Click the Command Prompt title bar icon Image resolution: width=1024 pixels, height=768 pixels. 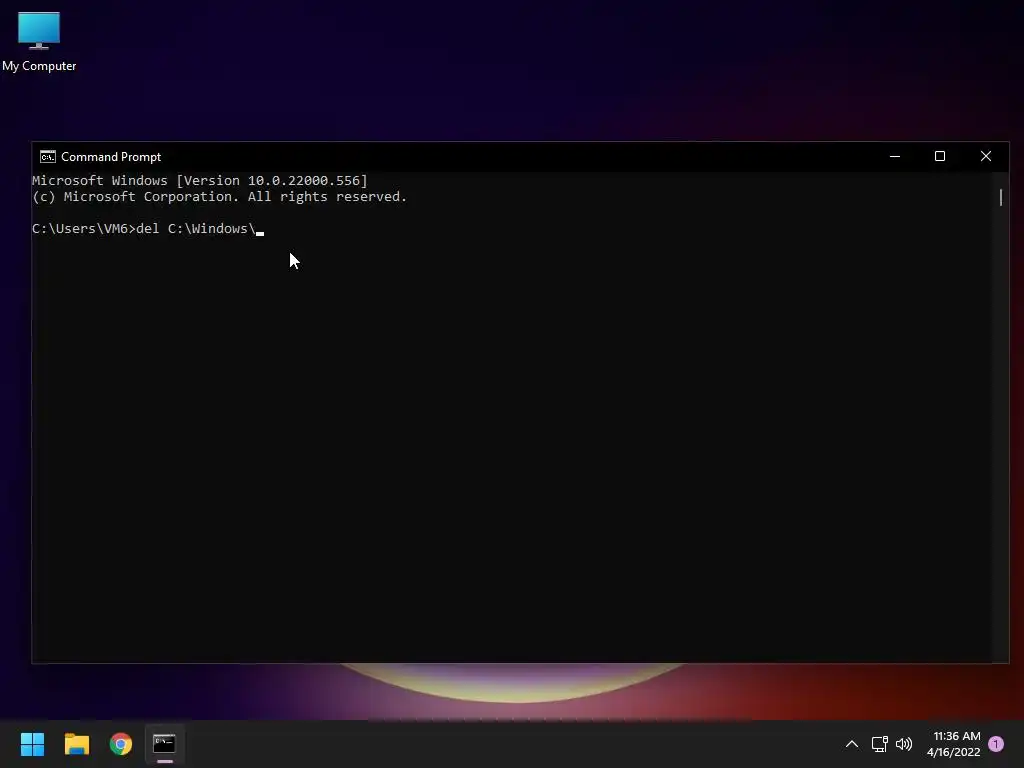point(48,157)
